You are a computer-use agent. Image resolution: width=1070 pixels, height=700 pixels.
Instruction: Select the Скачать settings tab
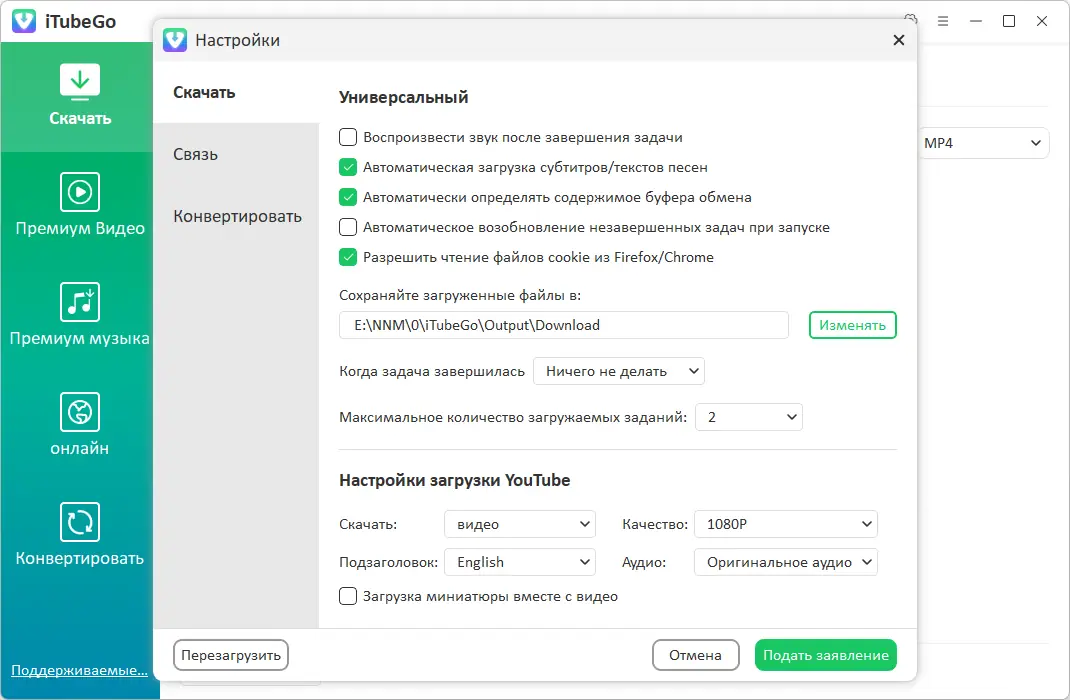(x=236, y=92)
